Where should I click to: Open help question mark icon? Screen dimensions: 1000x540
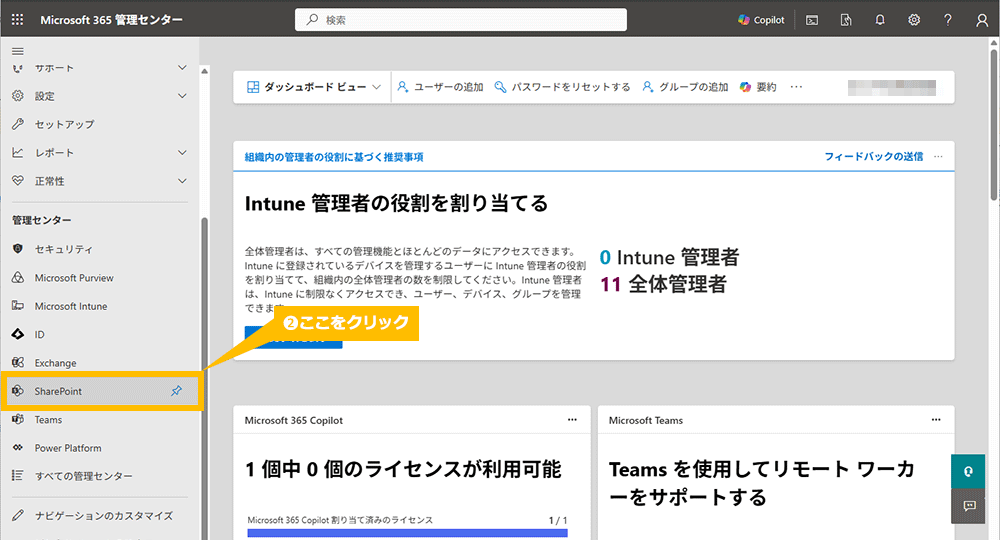948,20
